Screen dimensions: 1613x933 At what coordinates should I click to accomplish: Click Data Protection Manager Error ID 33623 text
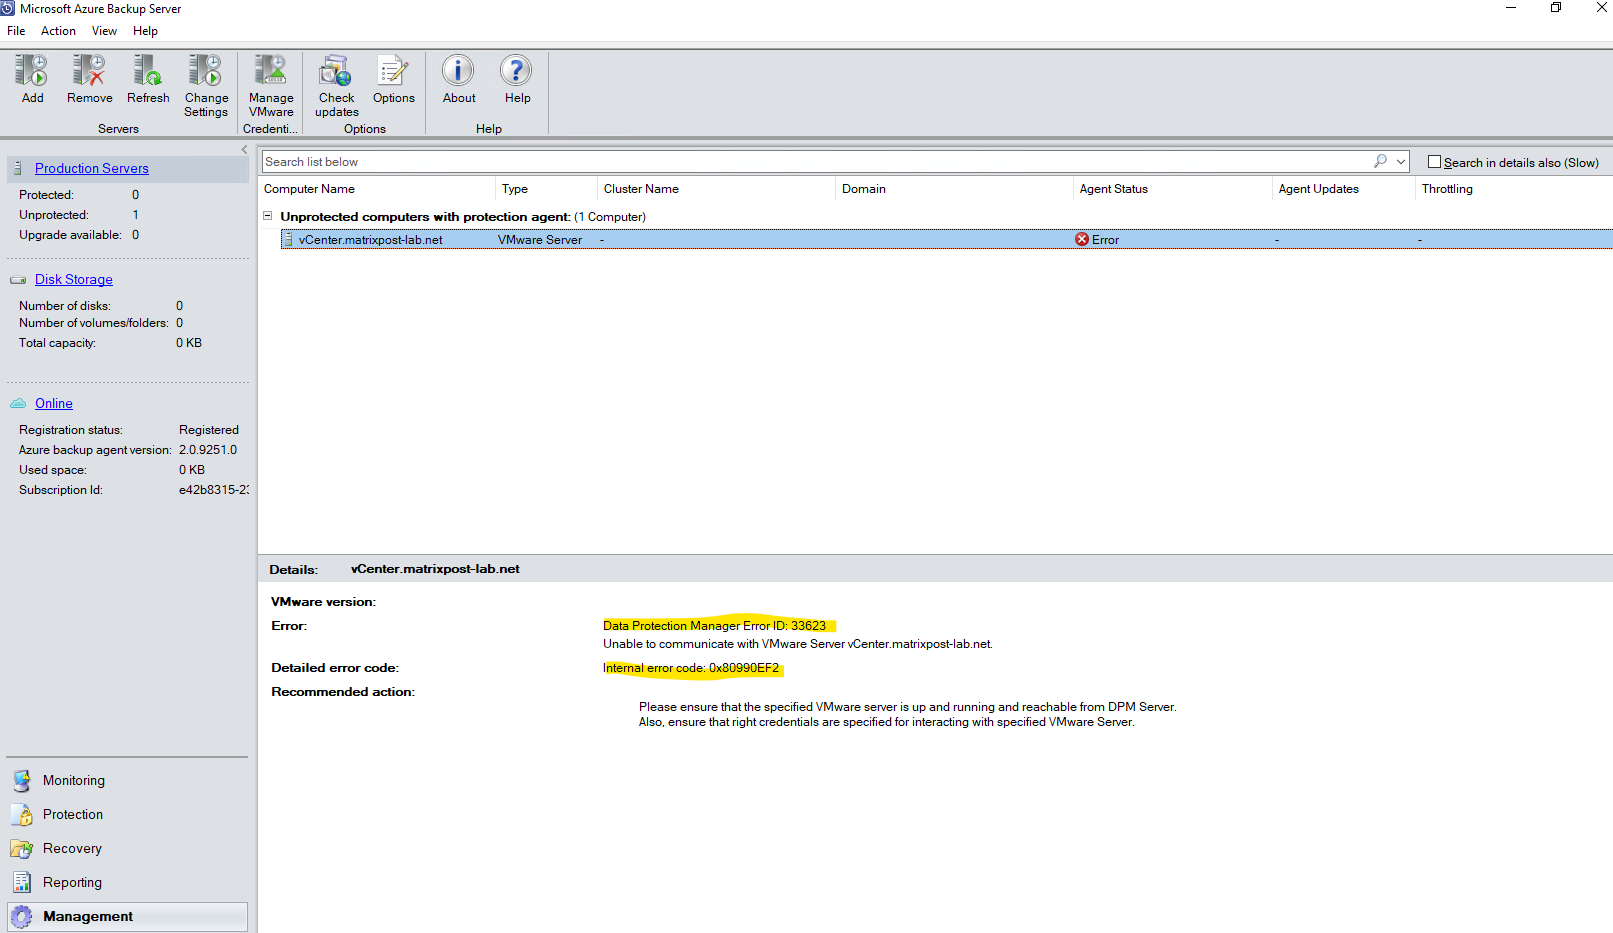point(714,626)
